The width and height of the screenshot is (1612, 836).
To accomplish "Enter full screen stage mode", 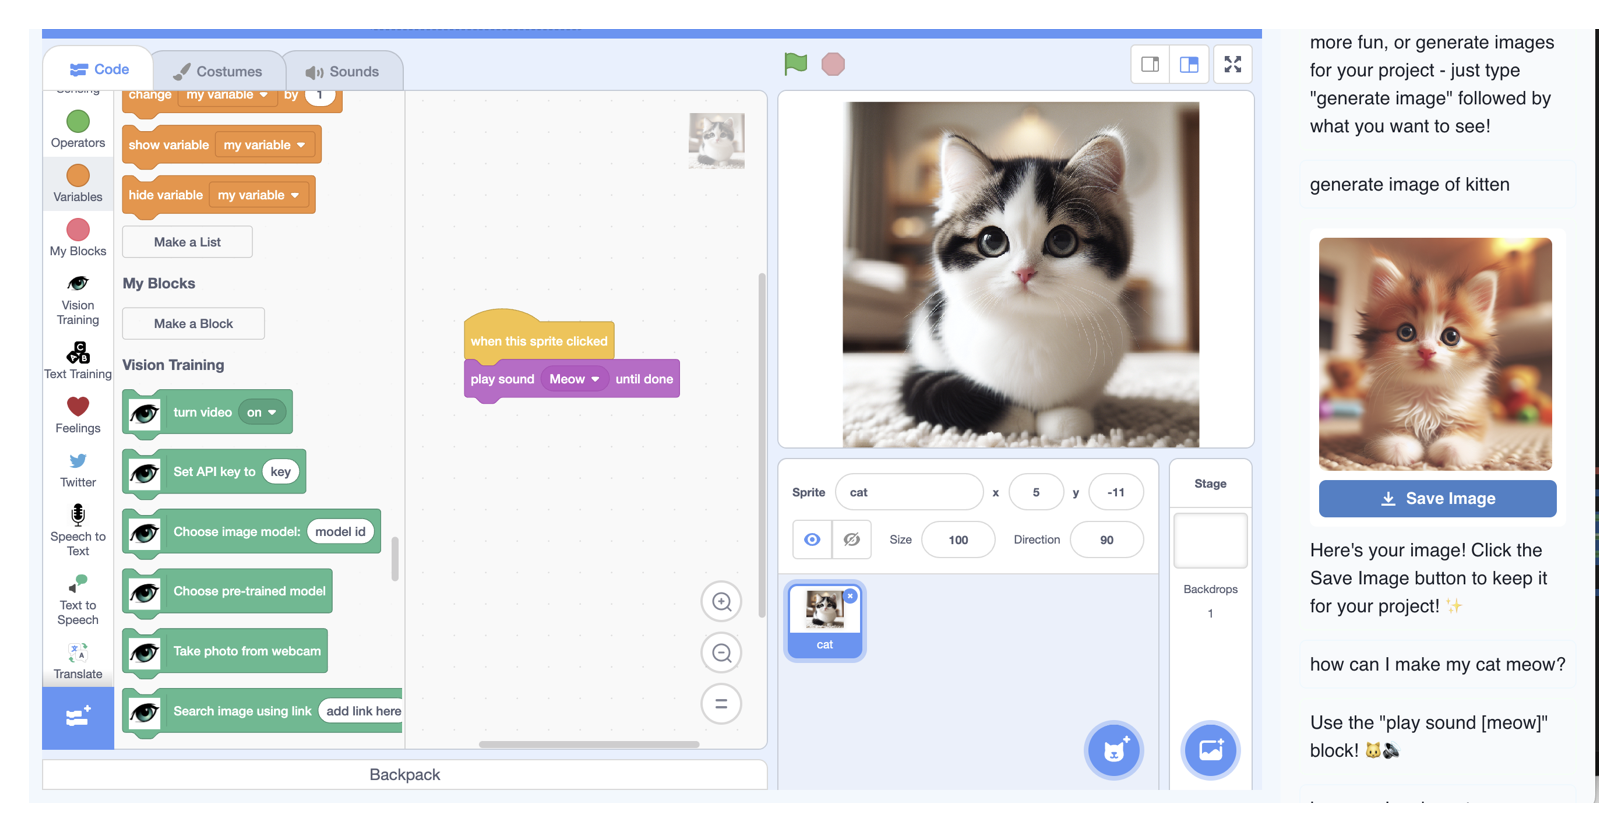I will pos(1232,65).
